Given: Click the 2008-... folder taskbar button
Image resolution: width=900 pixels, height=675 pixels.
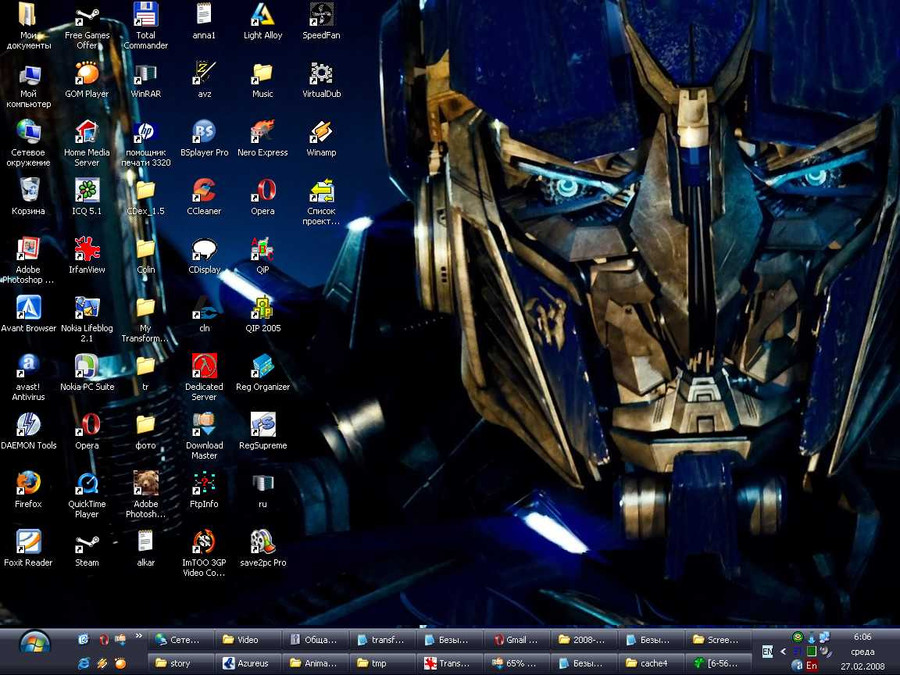Looking at the screenshot, I should pyautogui.click(x=584, y=639).
